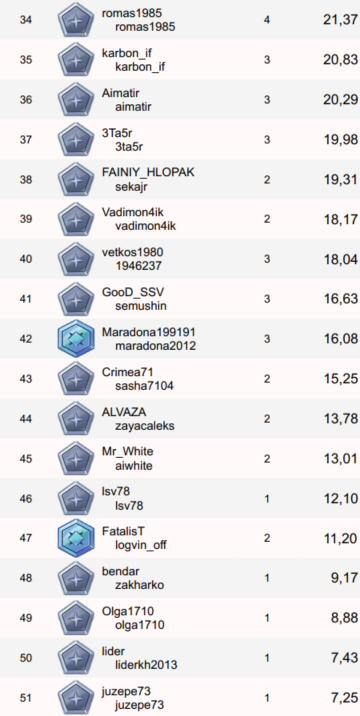Click the ALVAZA player name
The height and width of the screenshot is (716, 360).
tap(124, 411)
